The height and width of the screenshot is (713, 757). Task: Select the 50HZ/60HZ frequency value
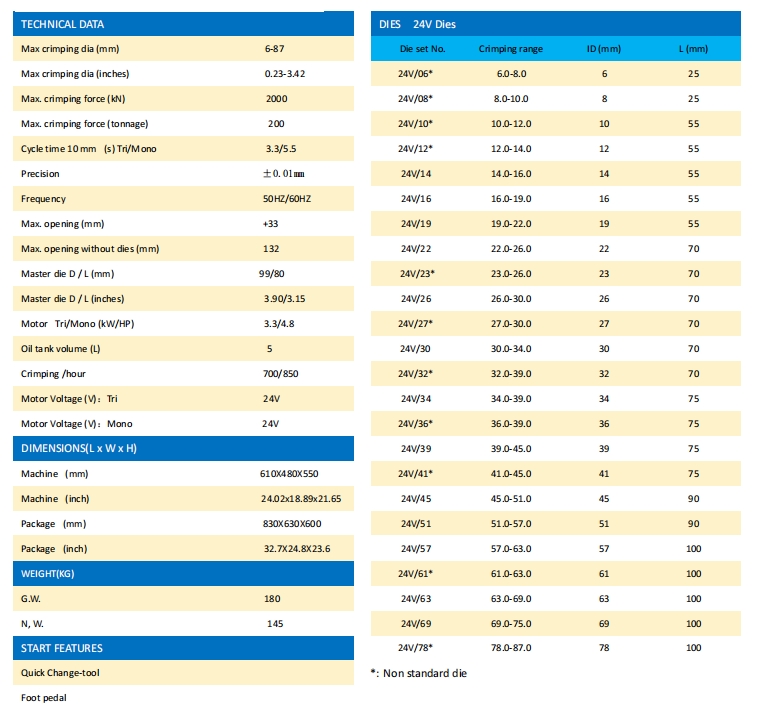(x=286, y=199)
